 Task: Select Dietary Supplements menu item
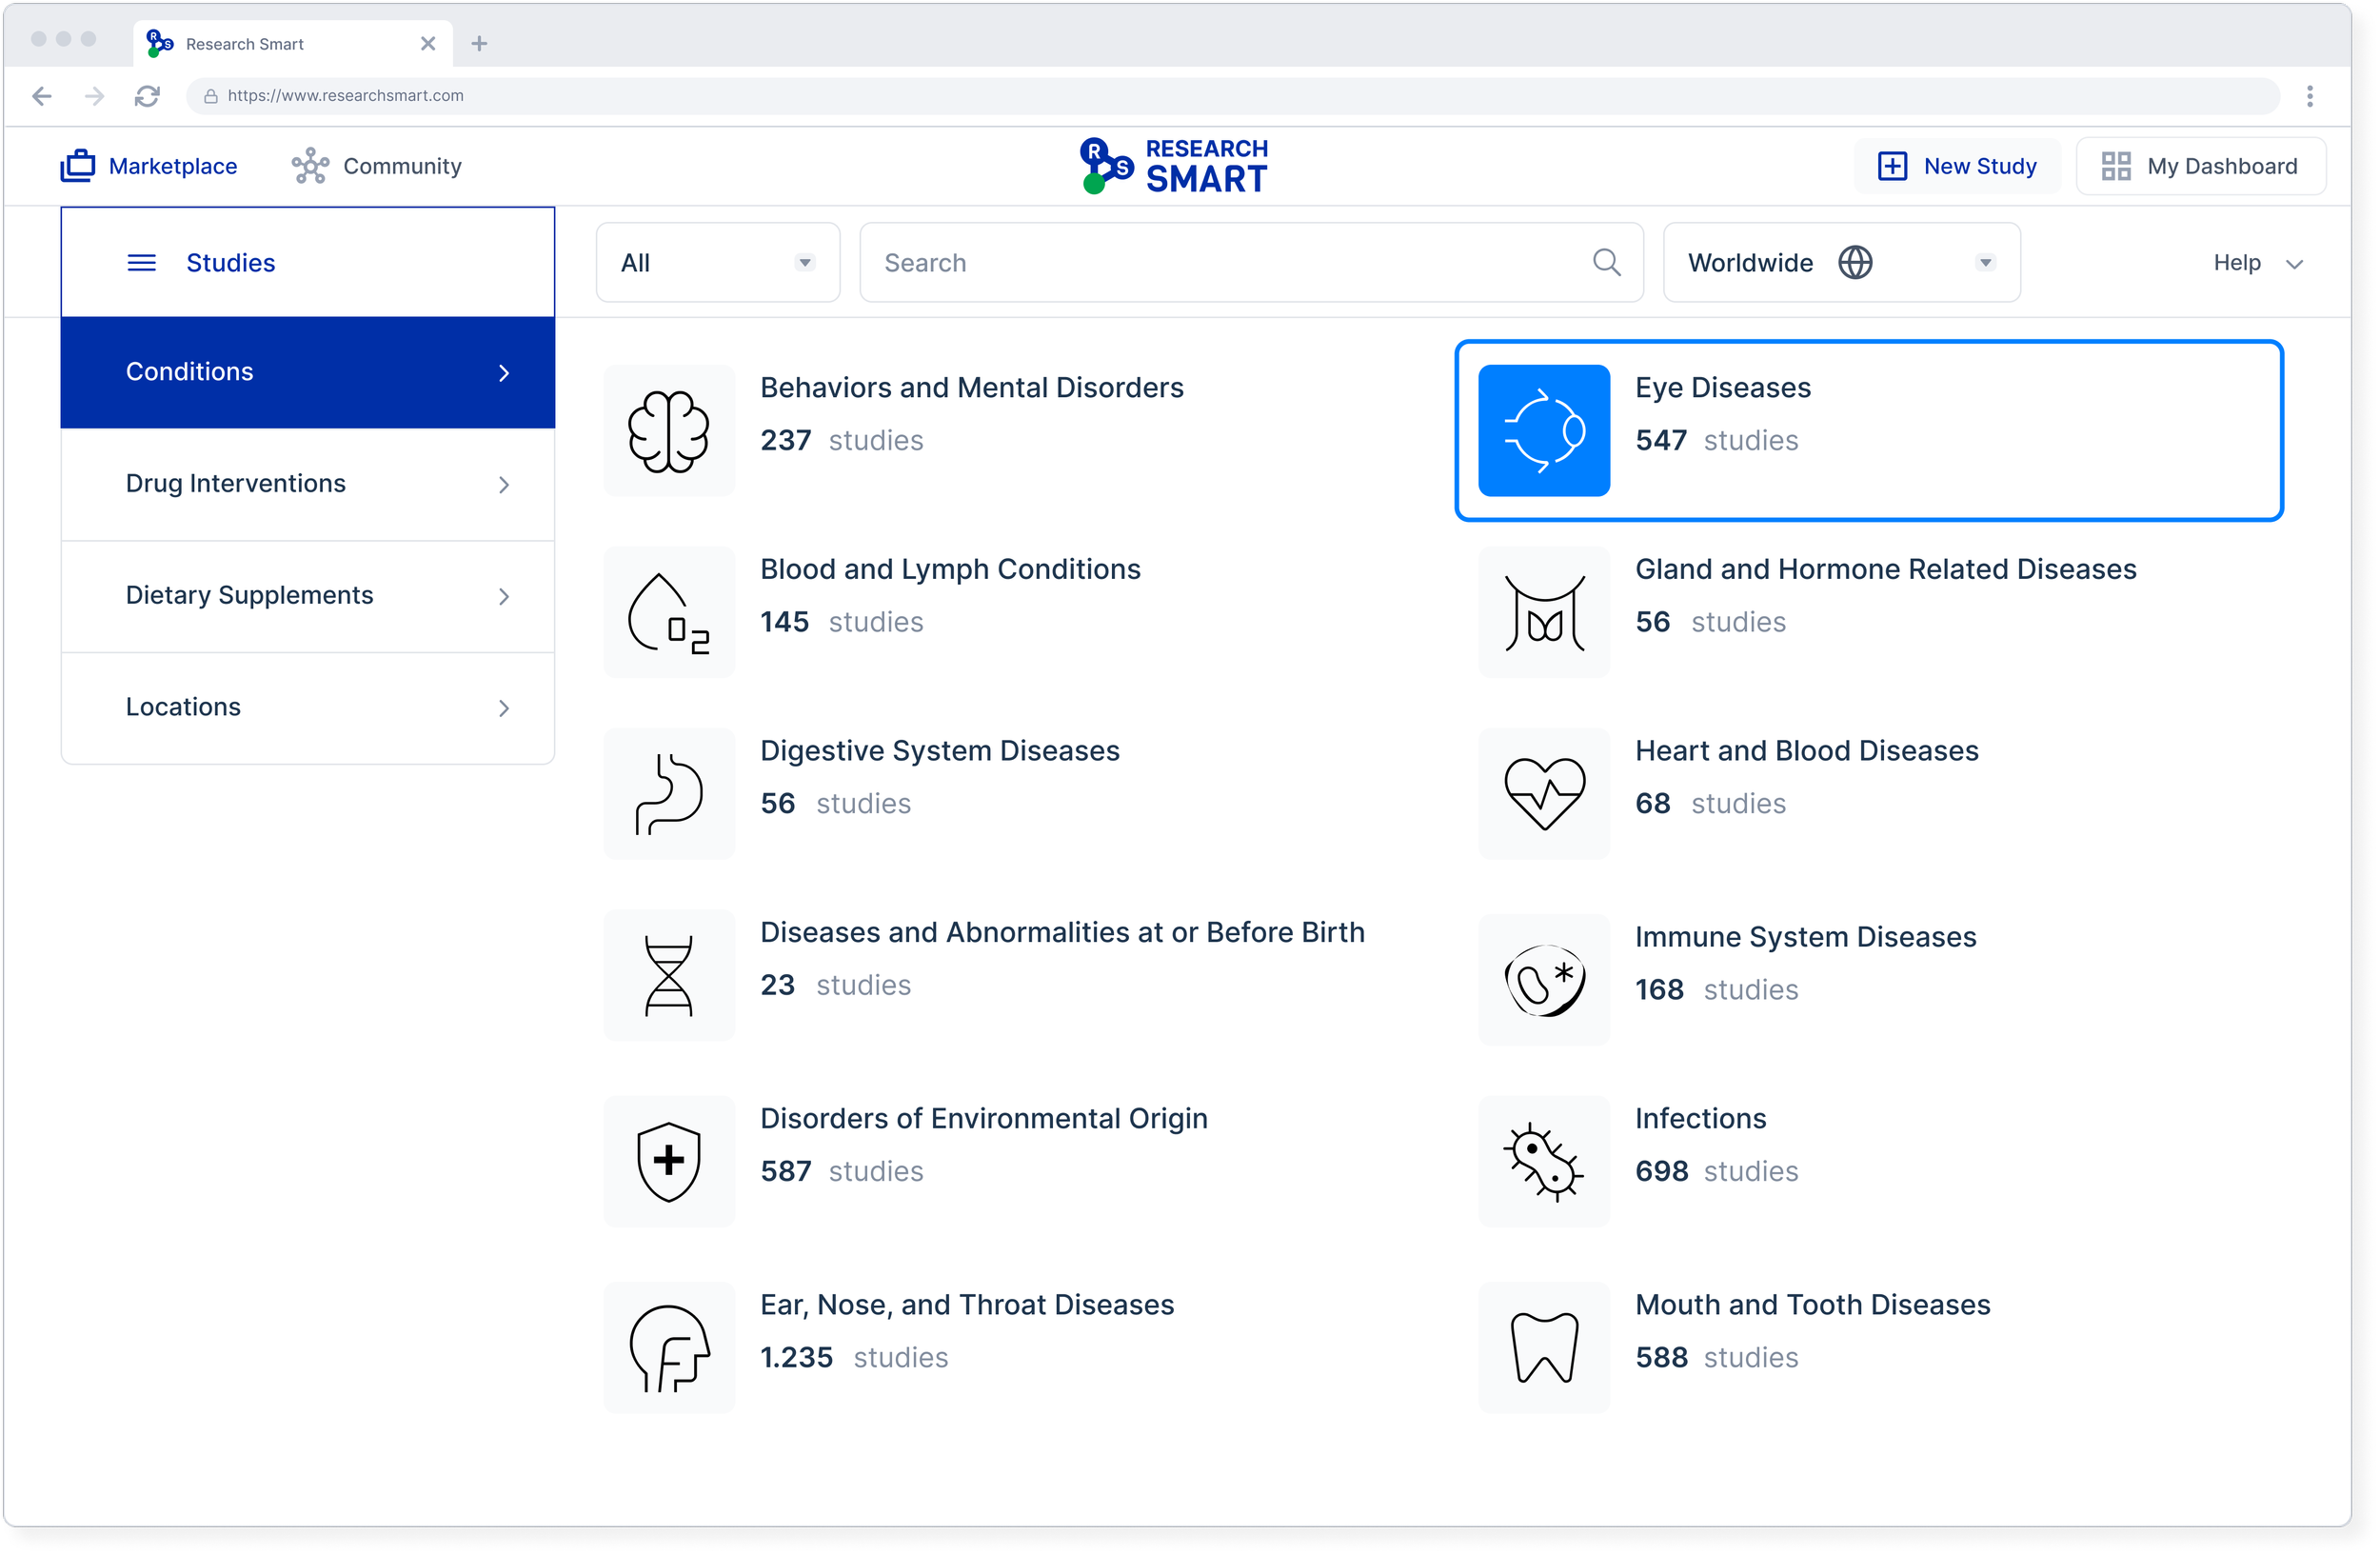click(307, 596)
